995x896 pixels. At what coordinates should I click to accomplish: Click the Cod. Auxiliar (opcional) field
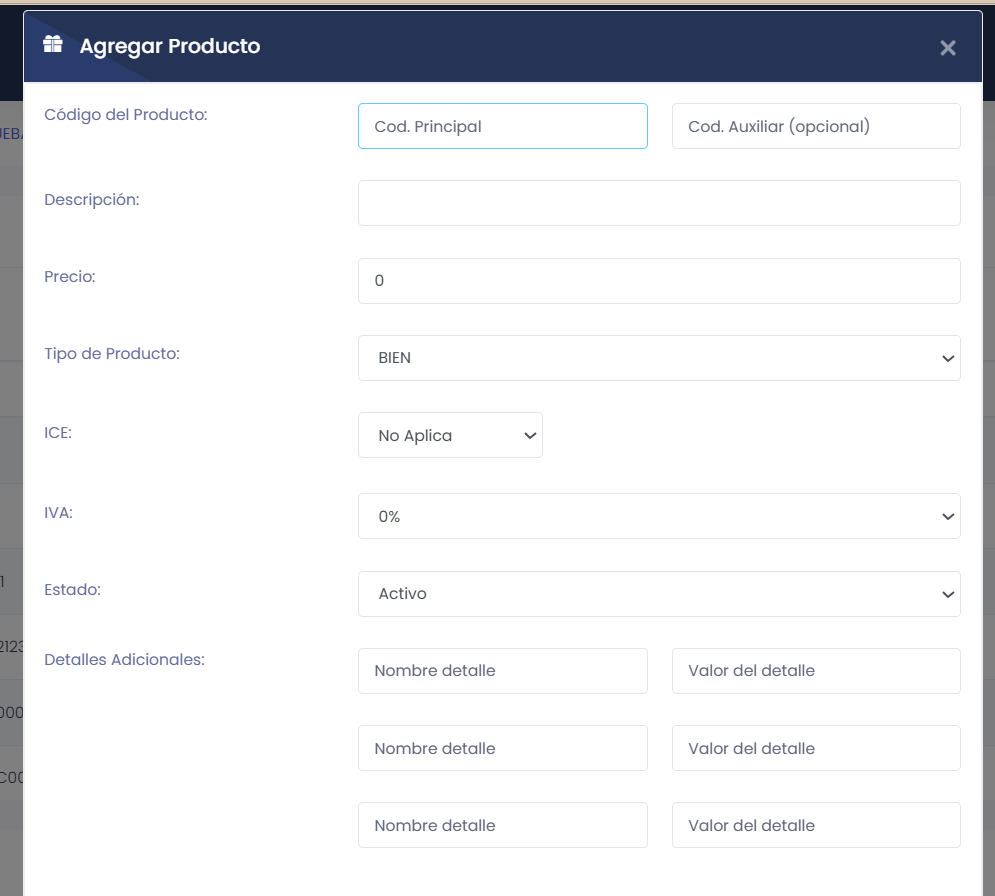[x=816, y=126]
